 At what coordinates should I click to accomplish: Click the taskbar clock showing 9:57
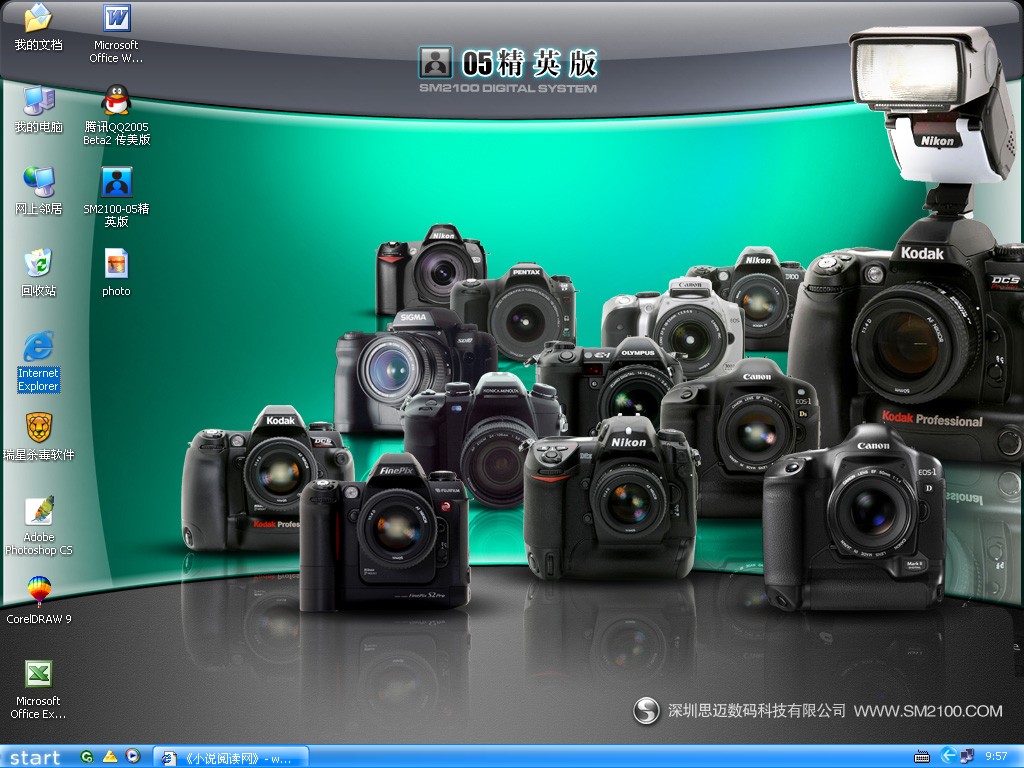click(x=996, y=757)
